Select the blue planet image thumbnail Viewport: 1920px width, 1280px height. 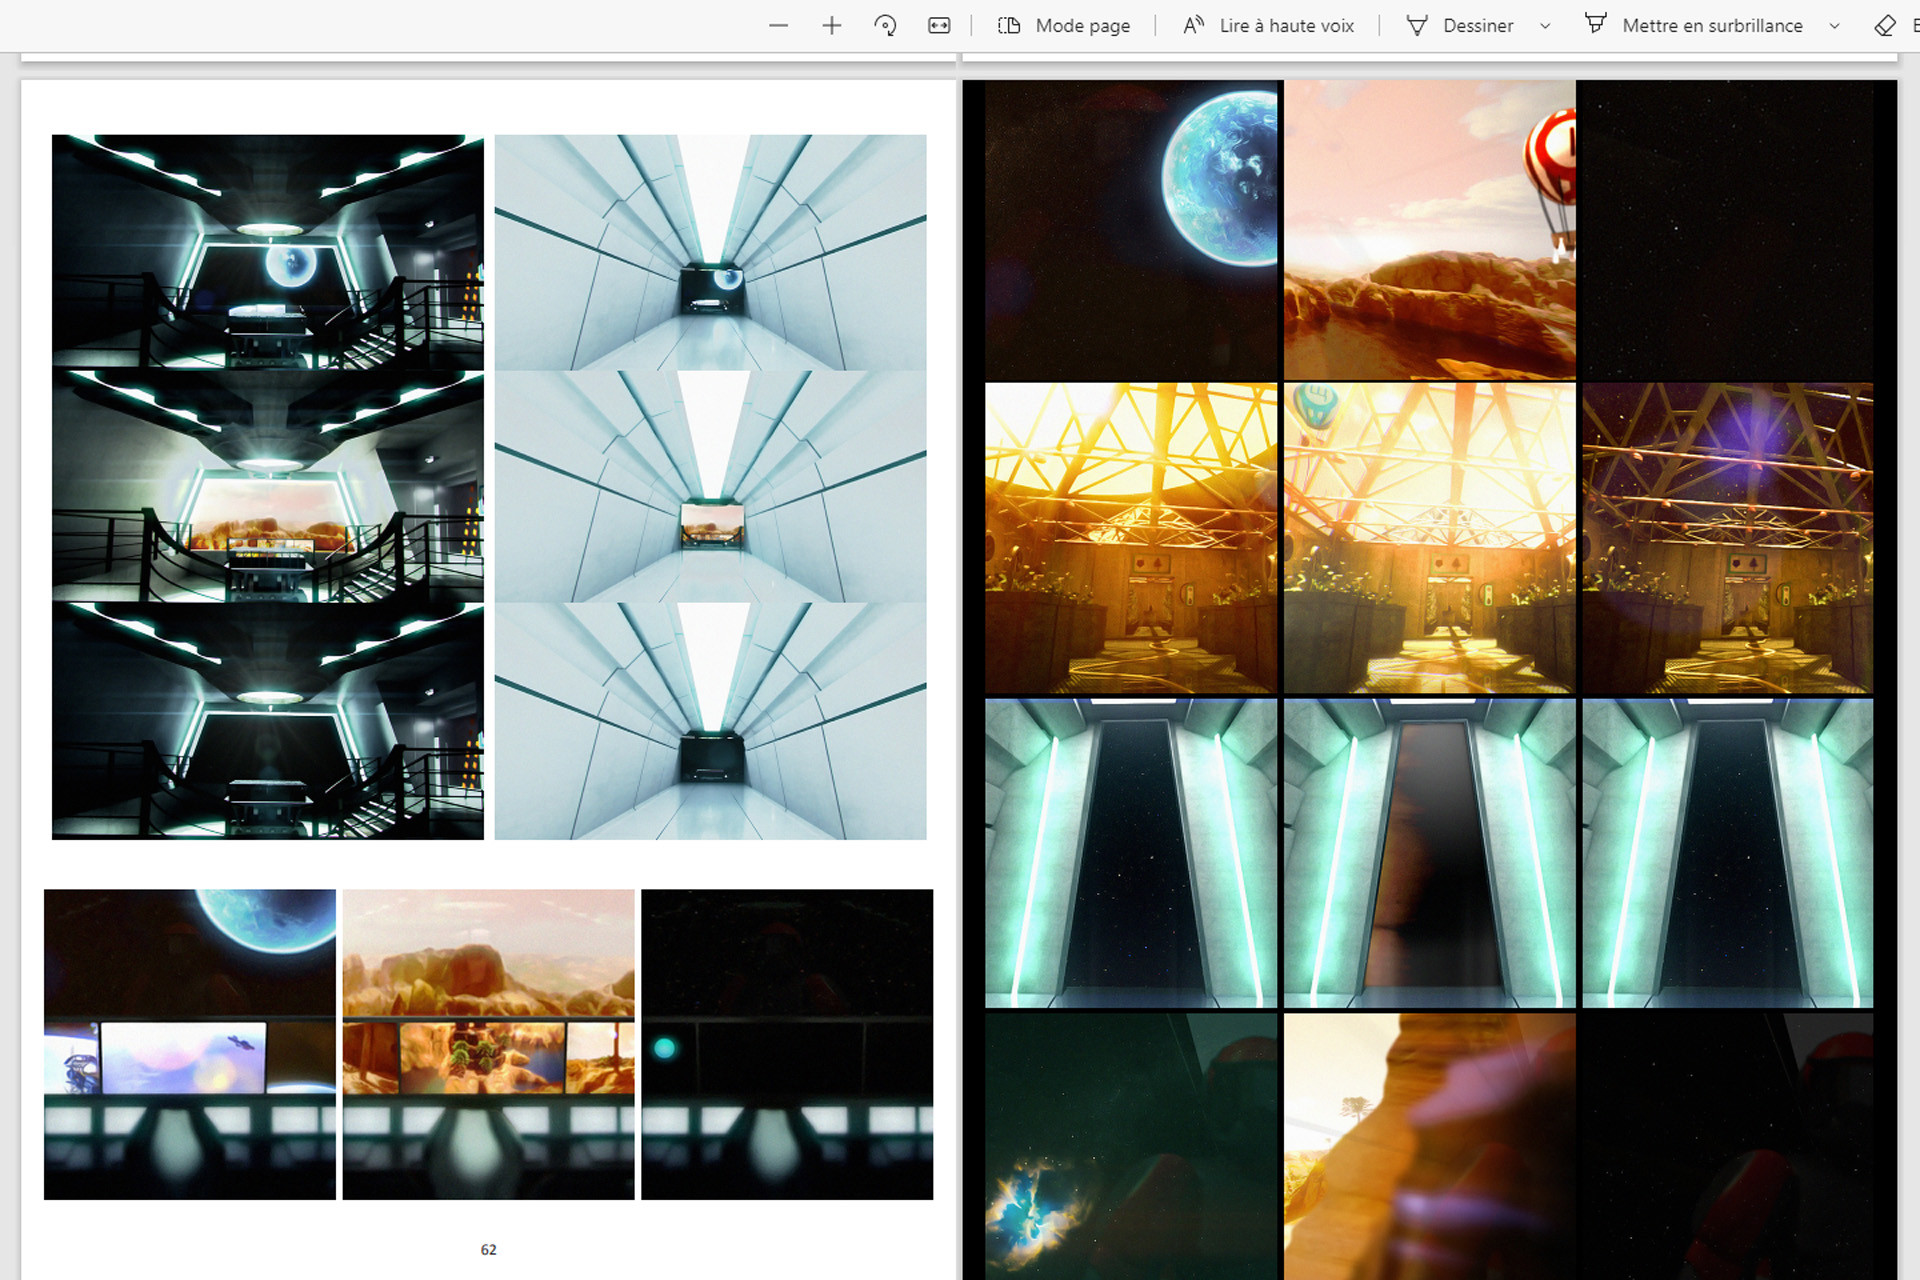pyautogui.click(x=1131, y=227)
